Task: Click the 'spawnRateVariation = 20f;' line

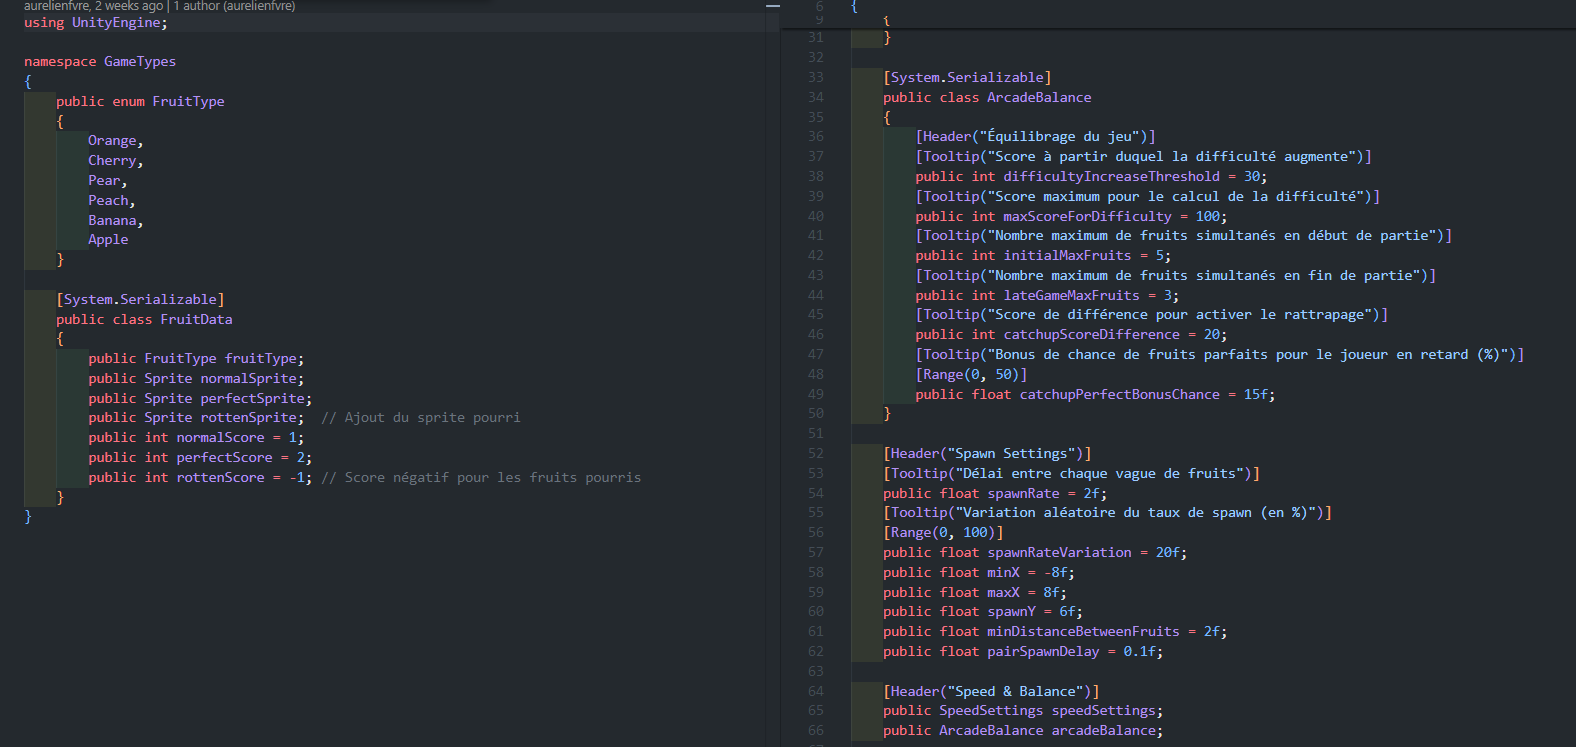Action: 1035,553
